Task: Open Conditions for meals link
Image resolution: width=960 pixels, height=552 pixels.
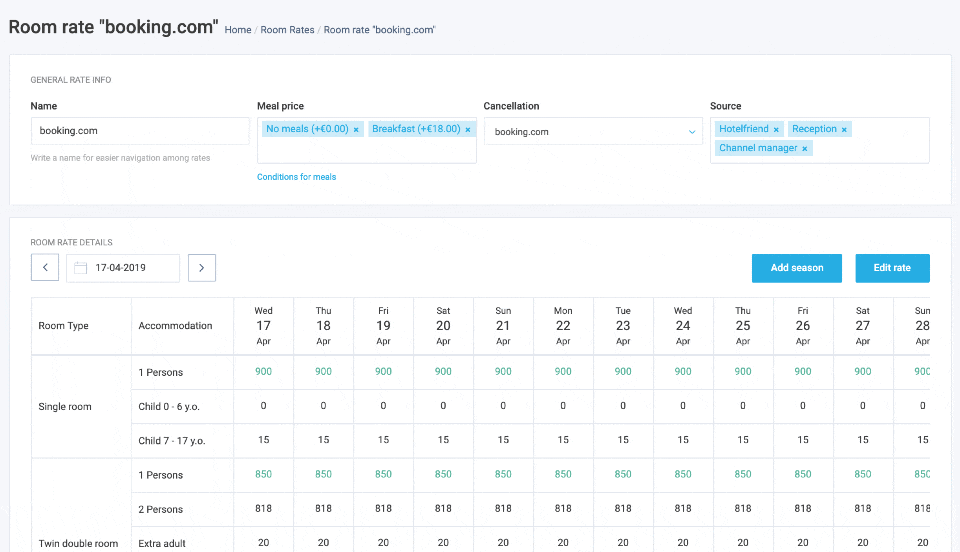Action: coord(296,177)
